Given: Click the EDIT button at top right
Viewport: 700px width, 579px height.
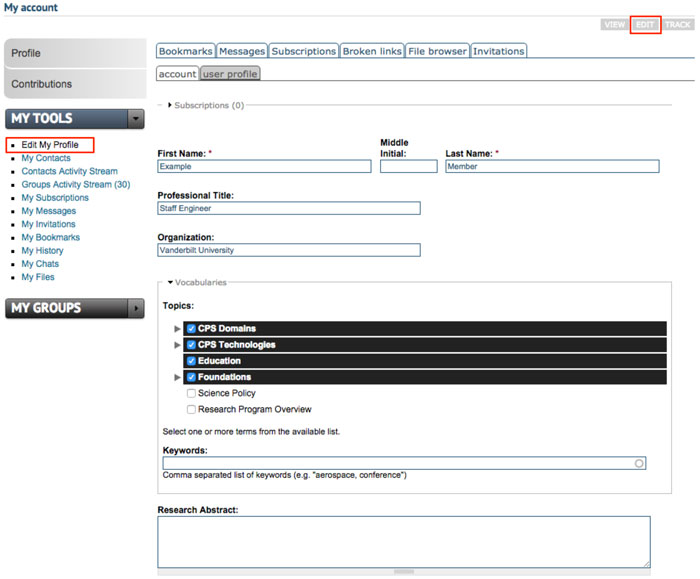Looking at the screenshot, I should (645, 24).
